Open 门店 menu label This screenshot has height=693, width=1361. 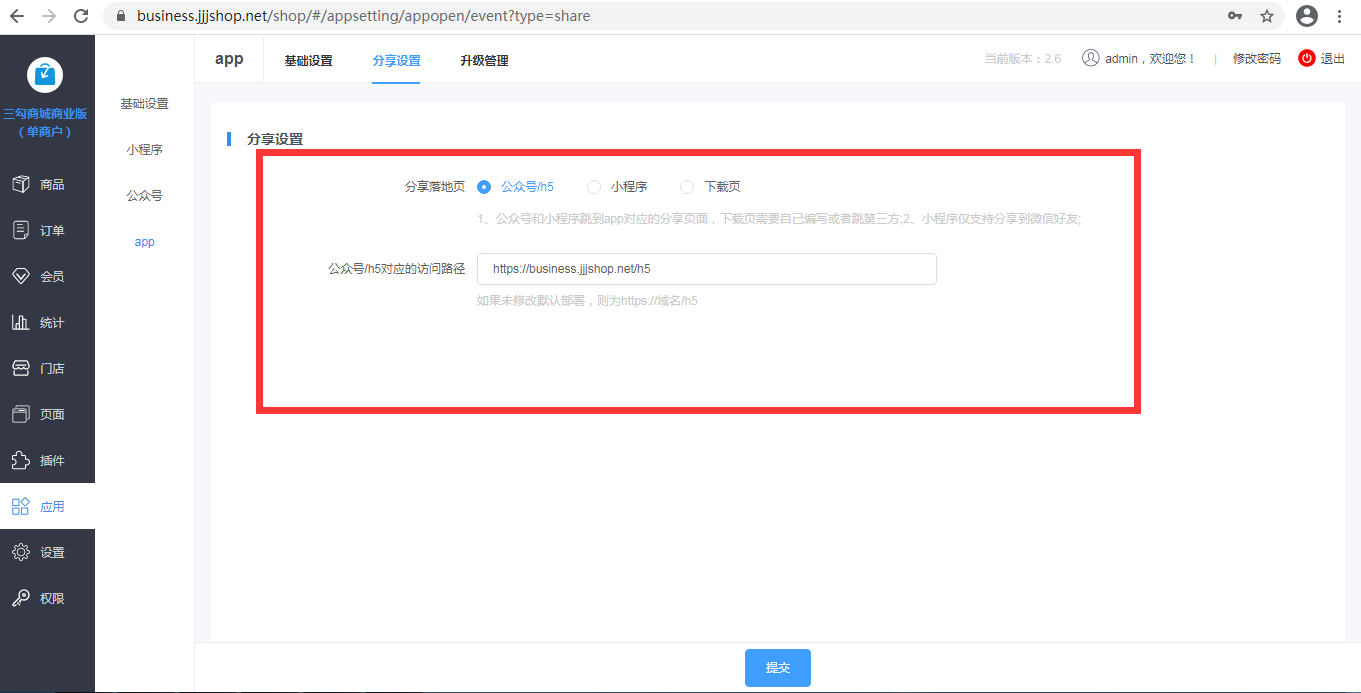tap(52, 368)
